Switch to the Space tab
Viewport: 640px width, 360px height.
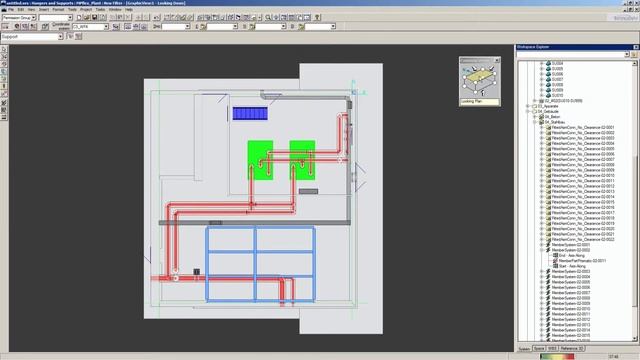pyautogui.click(x=539, y=349)
